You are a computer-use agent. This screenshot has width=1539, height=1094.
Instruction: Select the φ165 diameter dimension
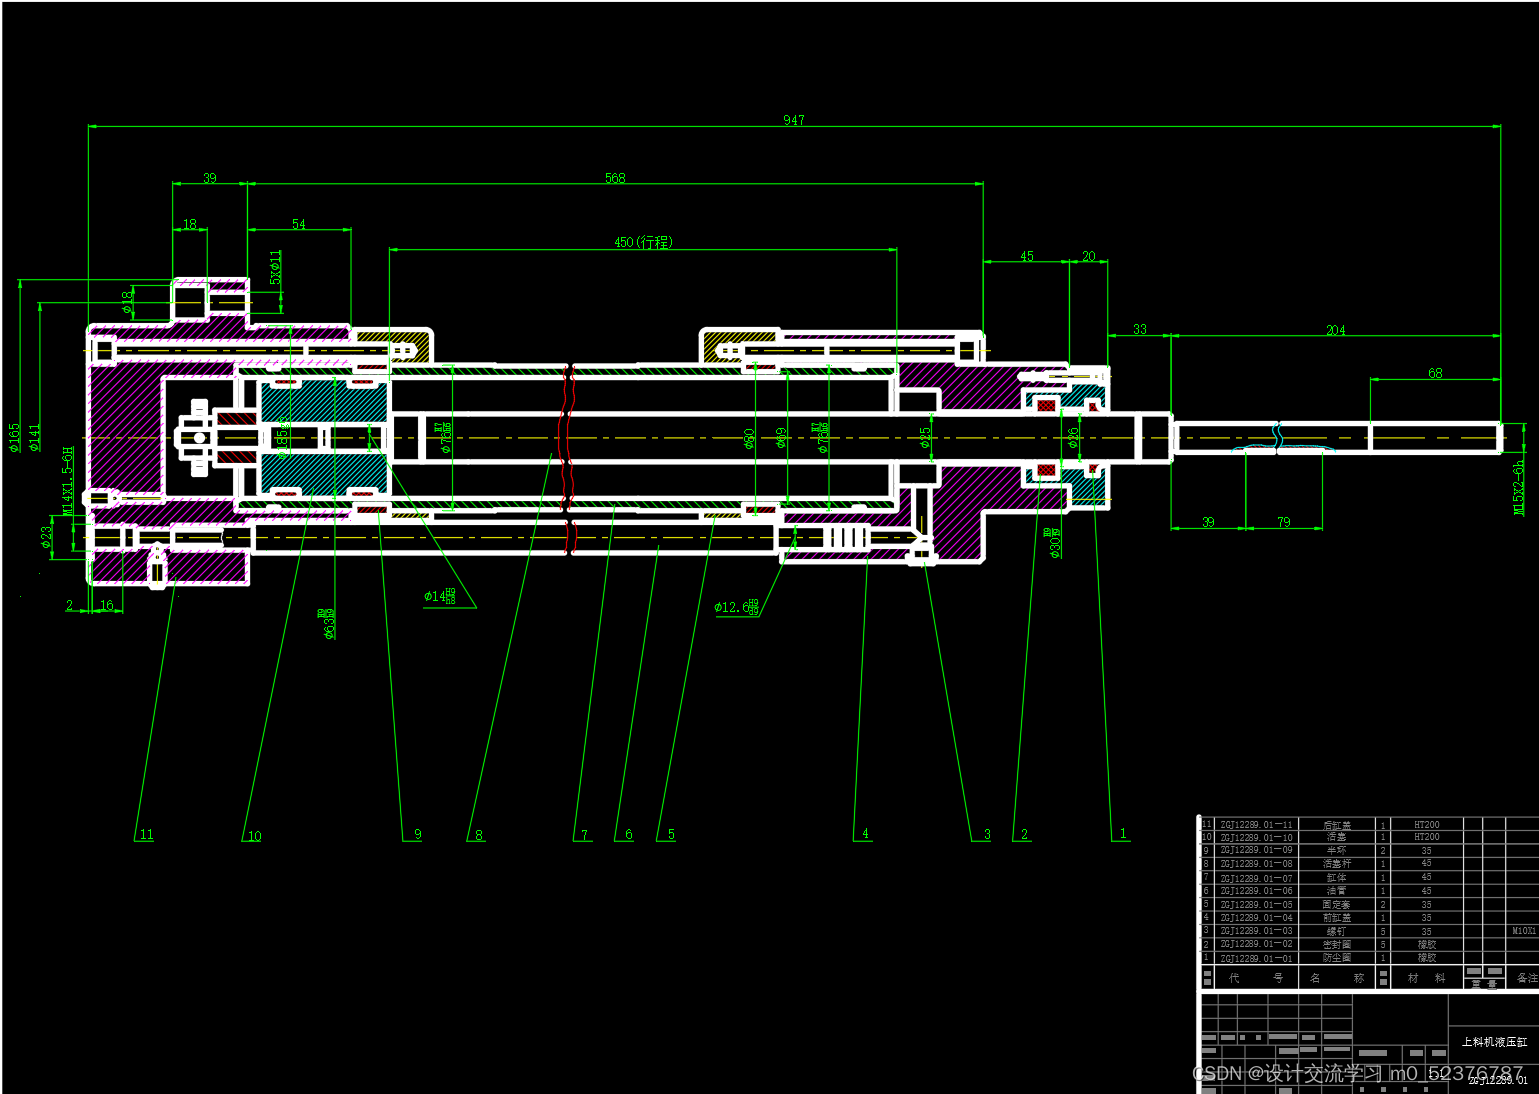[14, 437]
